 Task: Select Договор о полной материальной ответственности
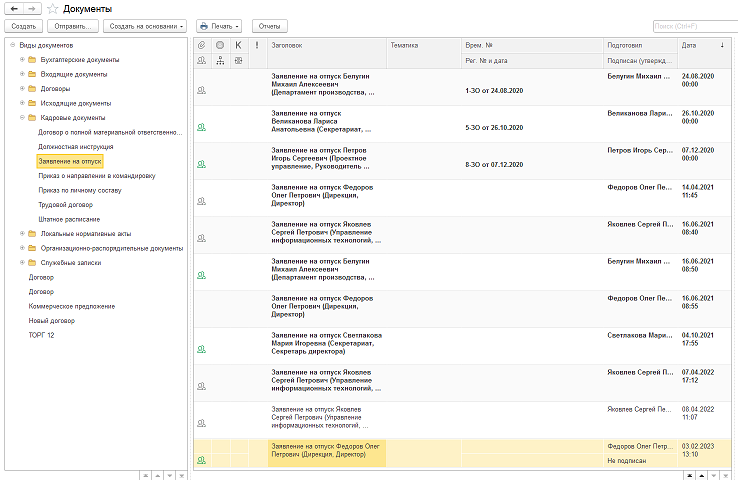(x=110, y=132)
